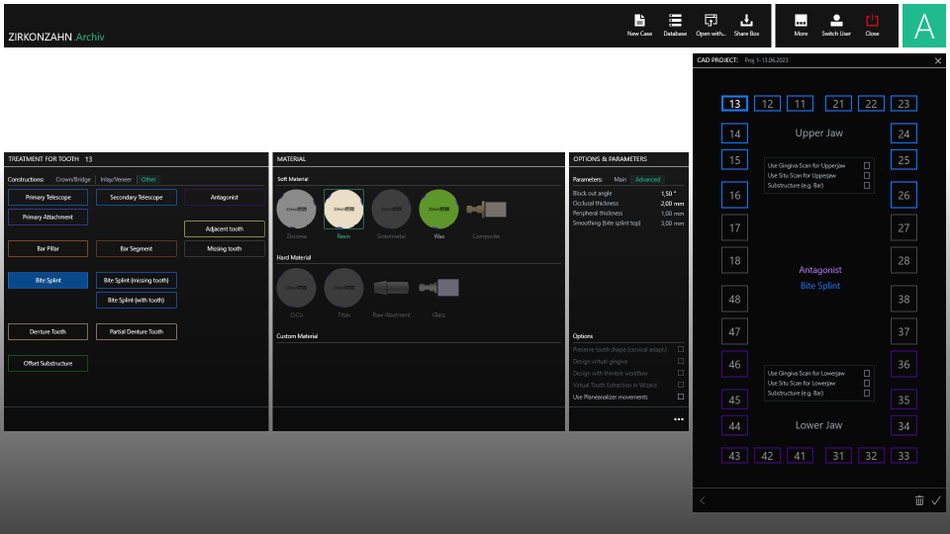Switch to the Advanced parameters tab
The image size is (950, 534).
tap(647, 179)
